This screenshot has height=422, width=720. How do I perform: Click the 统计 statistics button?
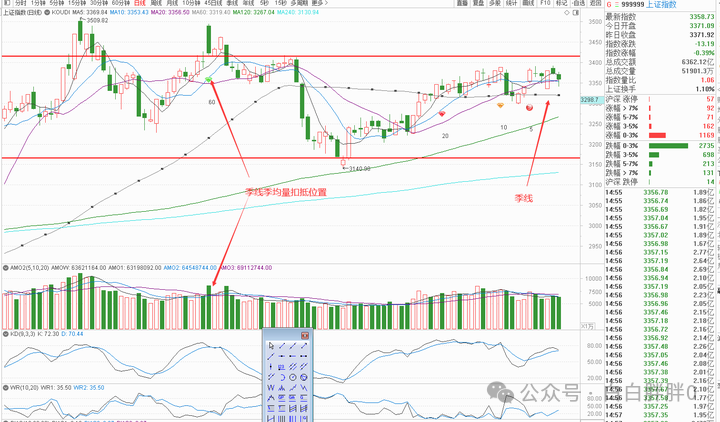click(512, 3)
